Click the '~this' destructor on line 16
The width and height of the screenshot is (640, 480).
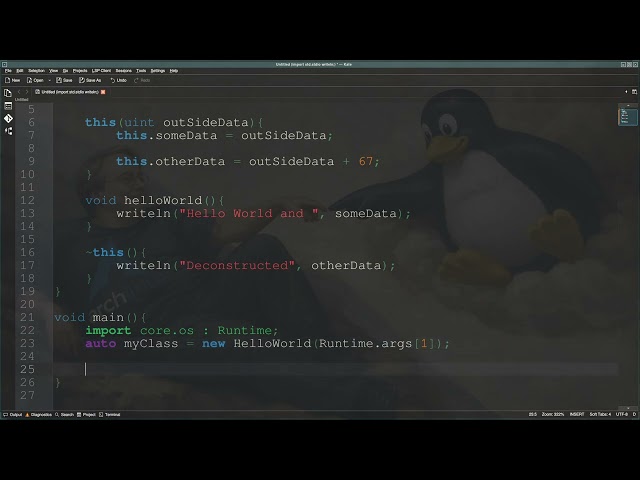104,252
